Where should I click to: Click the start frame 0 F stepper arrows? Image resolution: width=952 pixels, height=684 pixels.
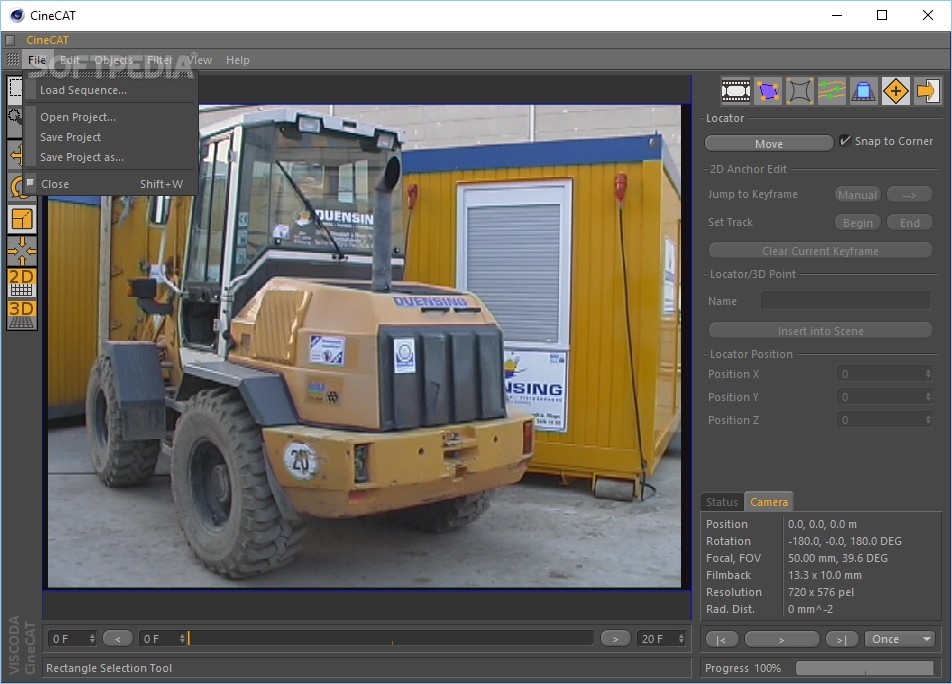(92, 638)
